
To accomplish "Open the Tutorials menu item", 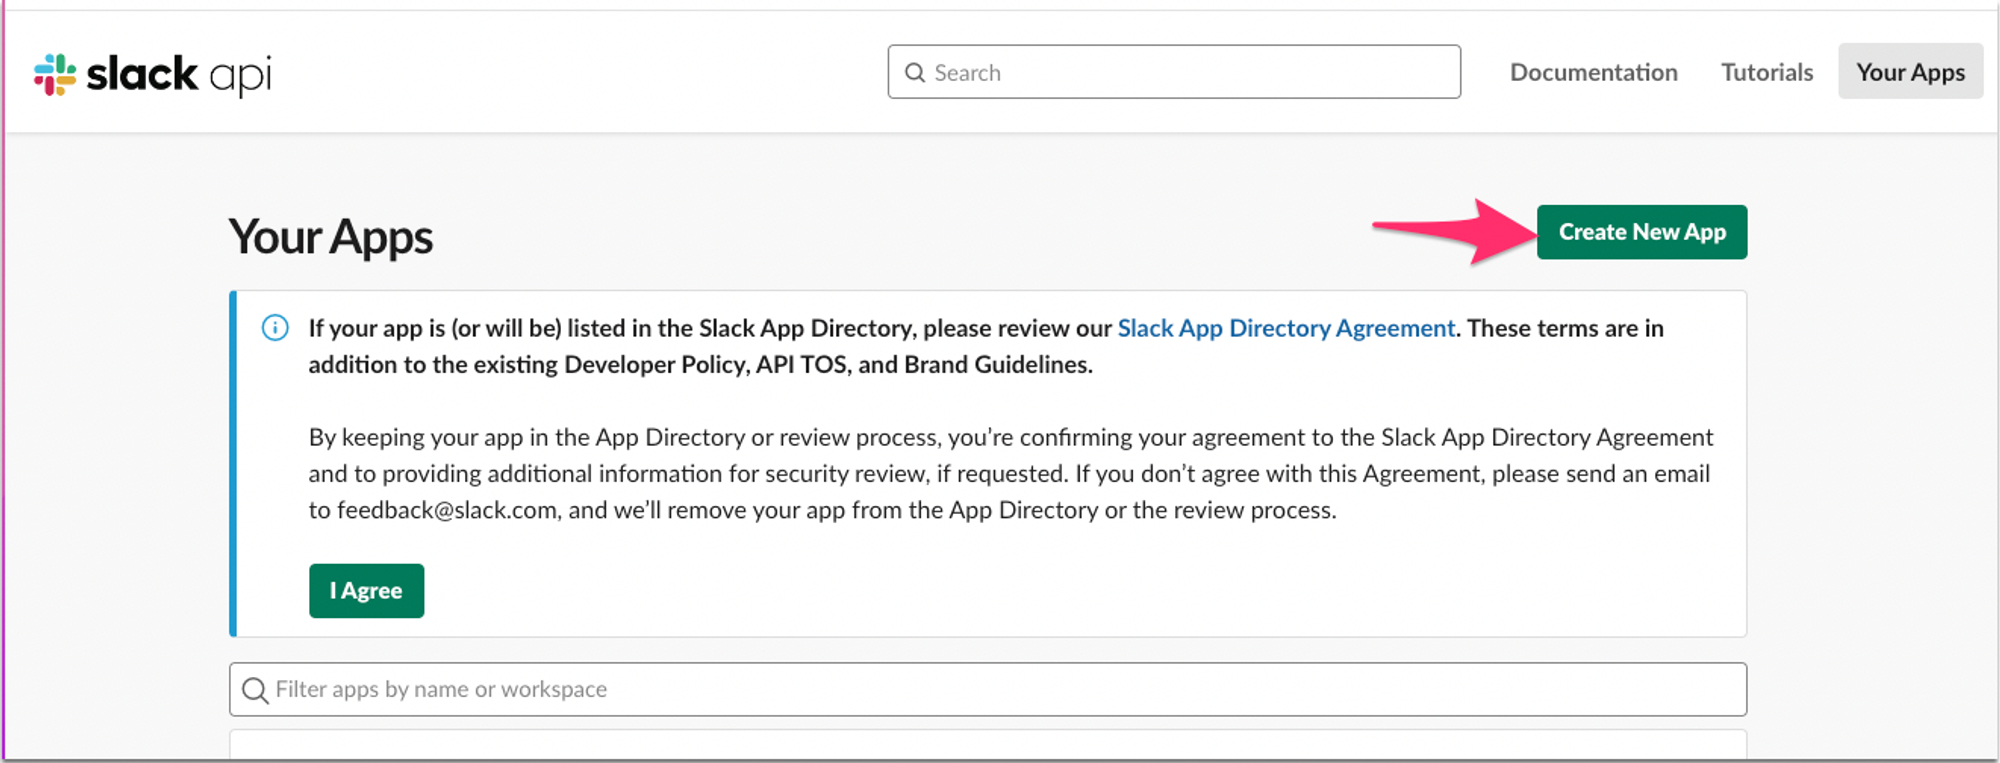I will coord(1766,72).
